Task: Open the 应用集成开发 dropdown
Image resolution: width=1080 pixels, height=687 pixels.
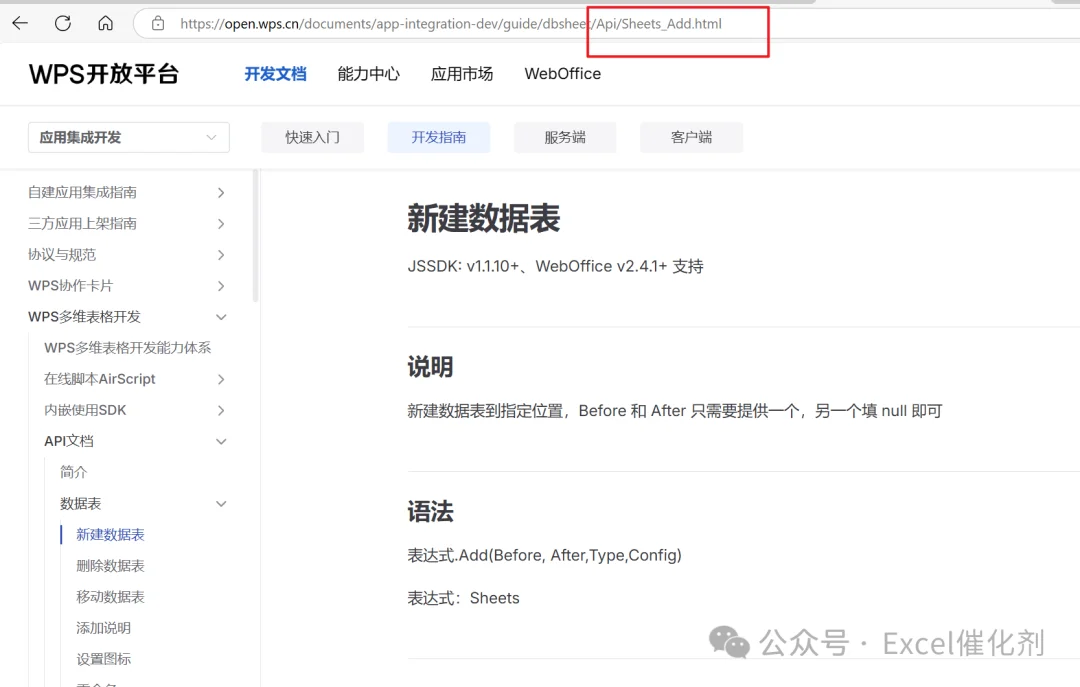Action: (x=129, y=137)
